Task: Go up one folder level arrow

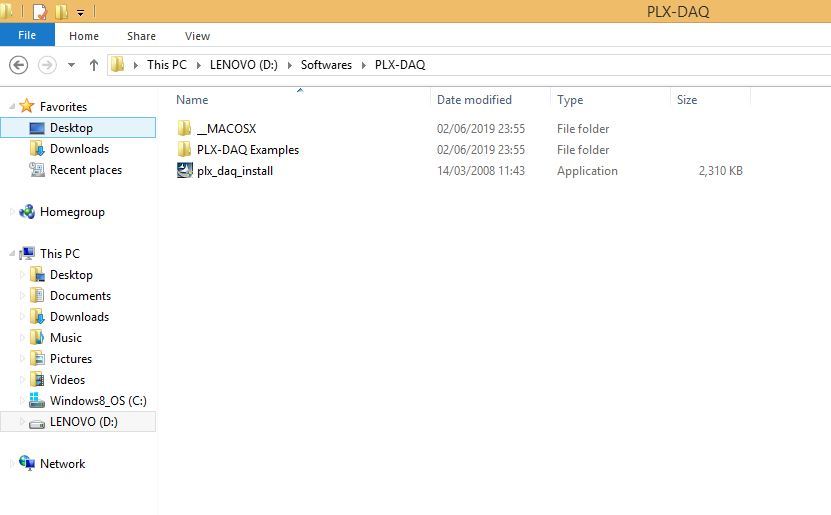Action: 94,65
